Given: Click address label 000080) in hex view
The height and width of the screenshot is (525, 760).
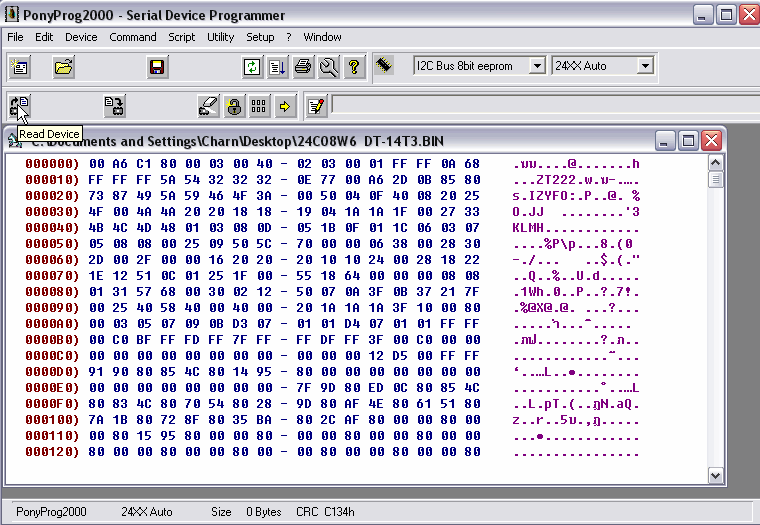Looking at the screenshot, I should [52, 292].
